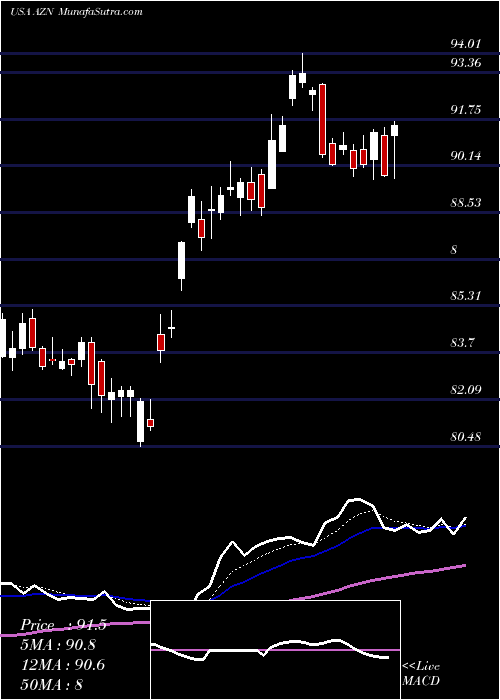Click the 50MA value readout
This screenshot has height=700, width=500.
(51, 684)
